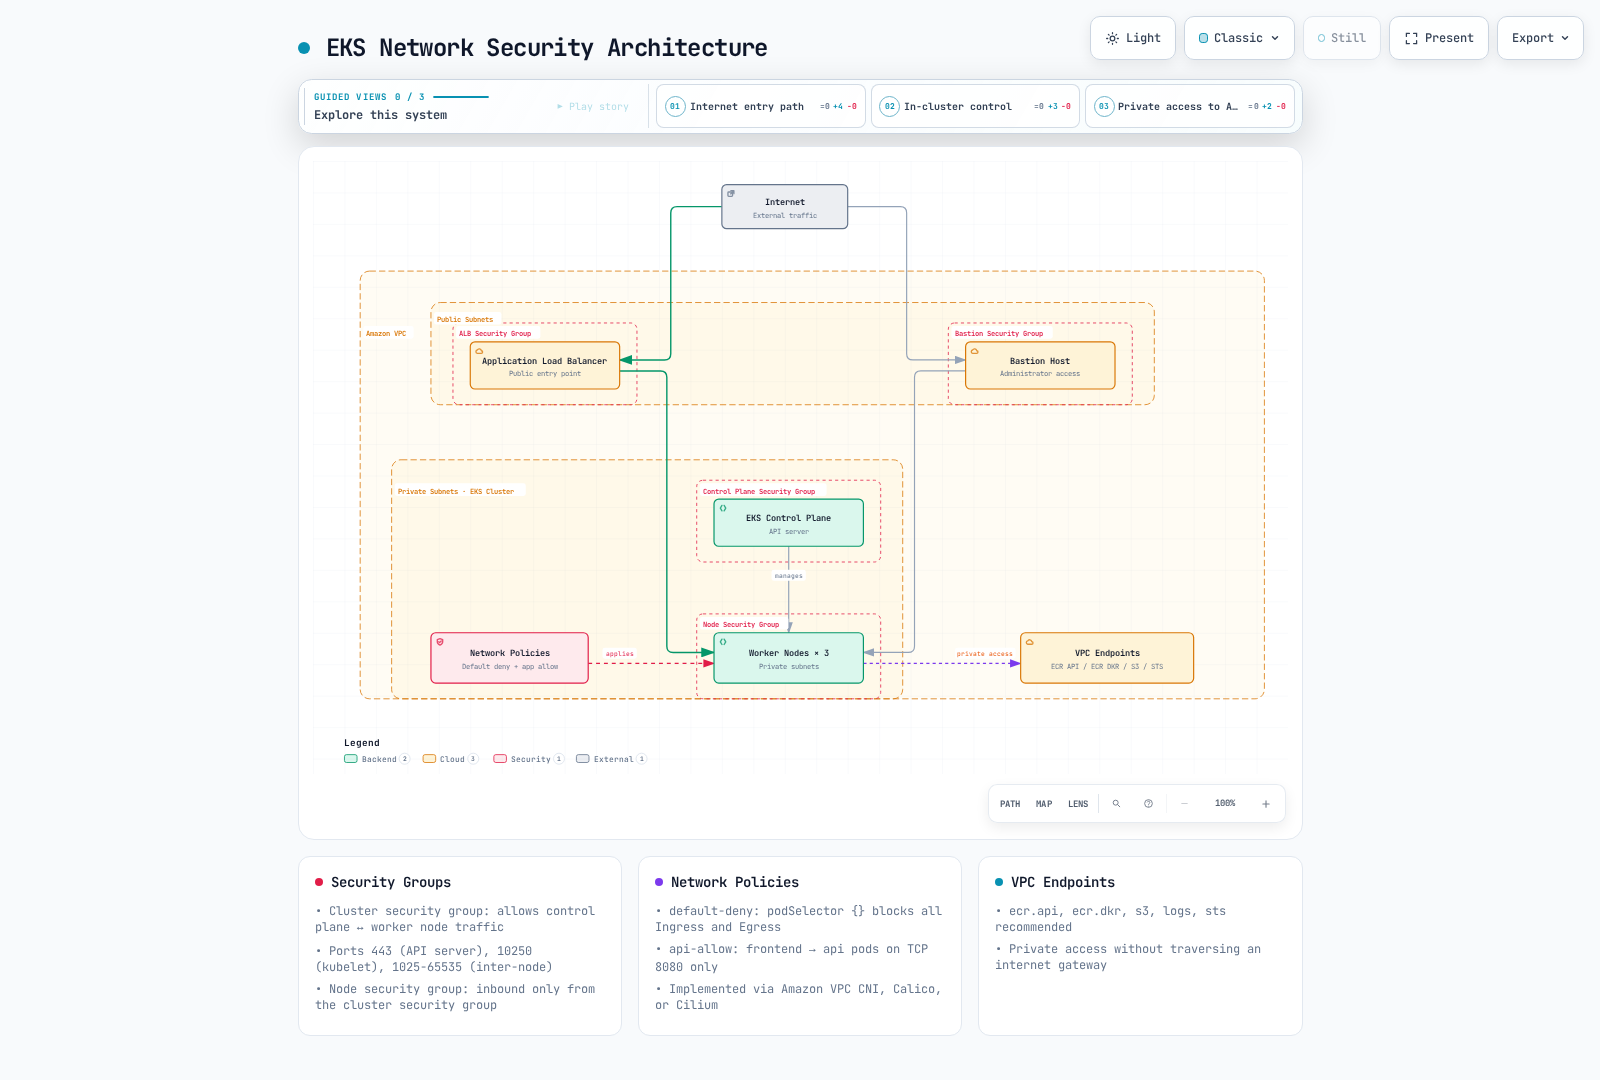Toggle the Cloud legend filter
Viewport: 1600px width, 1080px height.
pyautogui.click(x=450, y=759)
